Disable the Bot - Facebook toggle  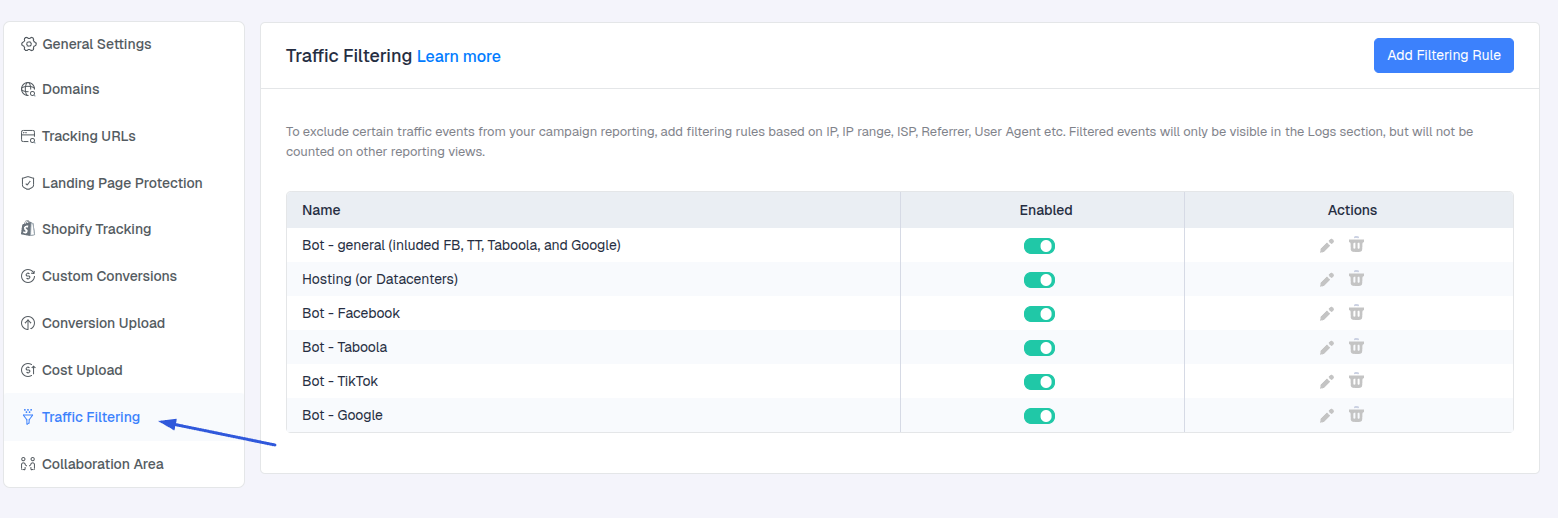[1039, 314]
